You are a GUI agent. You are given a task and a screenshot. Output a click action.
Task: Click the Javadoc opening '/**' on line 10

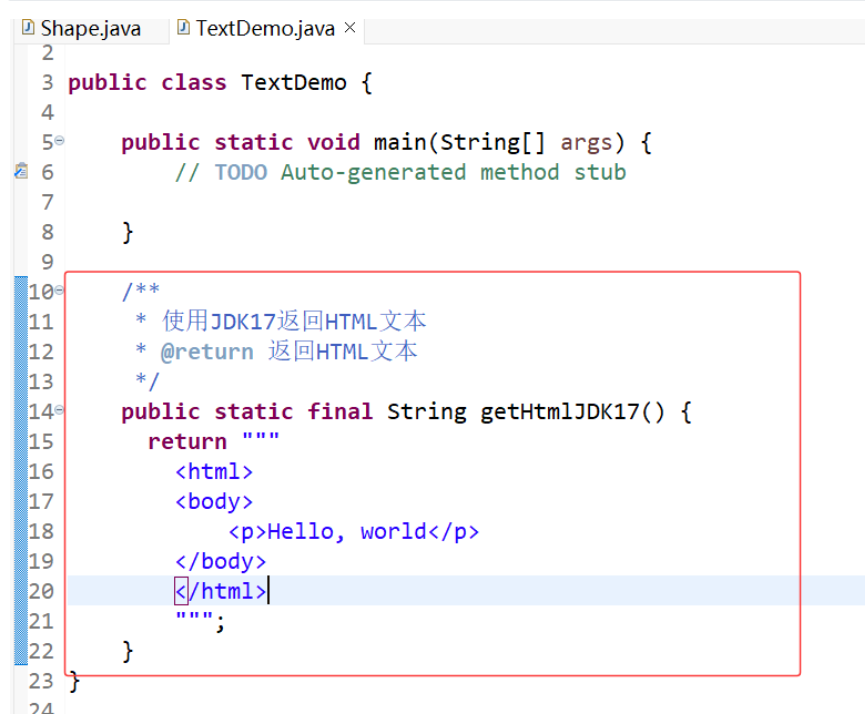[141, 291]
